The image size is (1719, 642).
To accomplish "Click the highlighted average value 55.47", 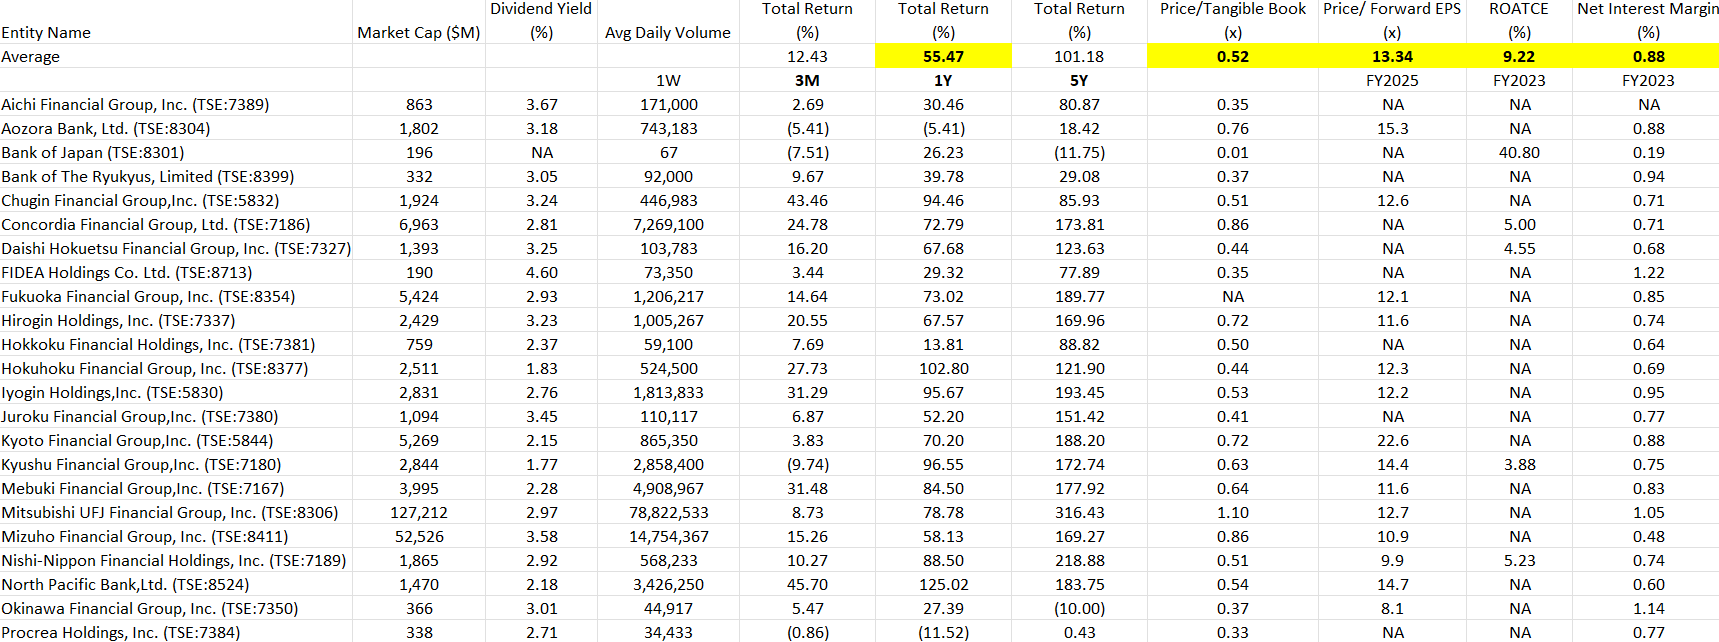I will pos(943,57).
